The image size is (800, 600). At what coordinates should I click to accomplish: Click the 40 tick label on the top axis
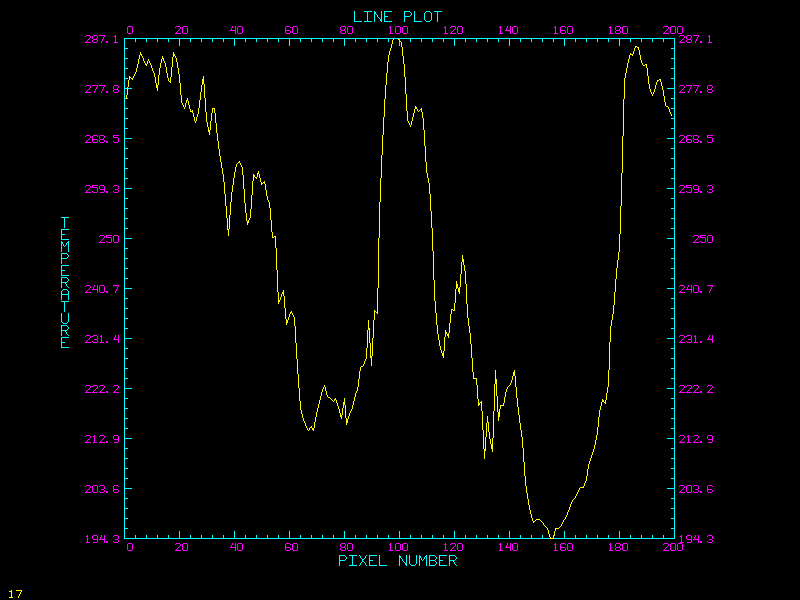click(236, 30)
